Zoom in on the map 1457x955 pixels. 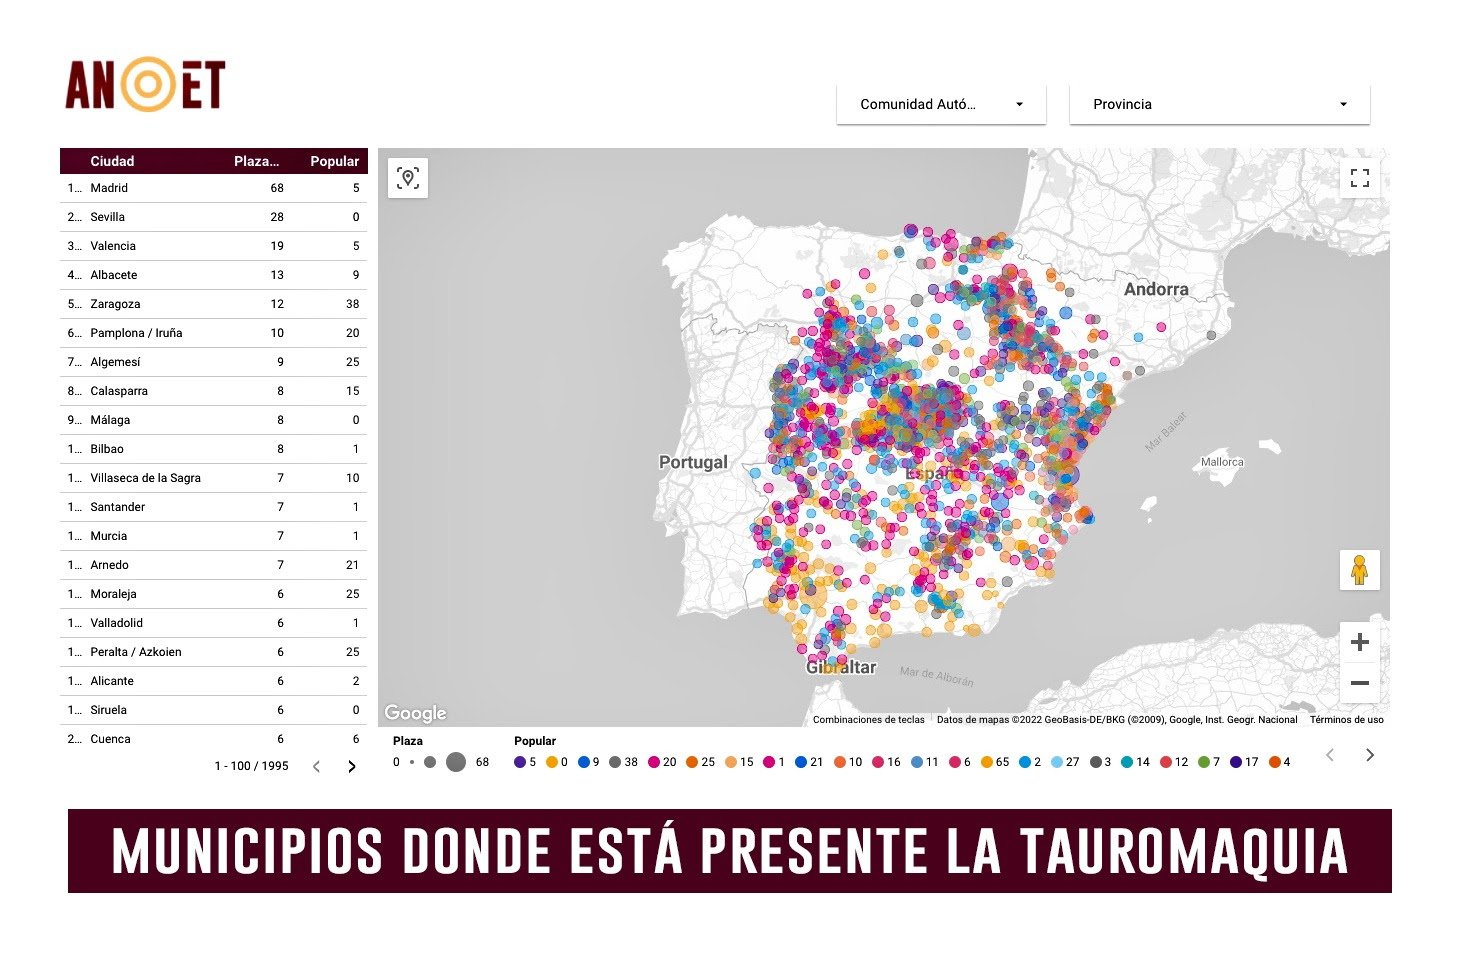point(1359,642)
